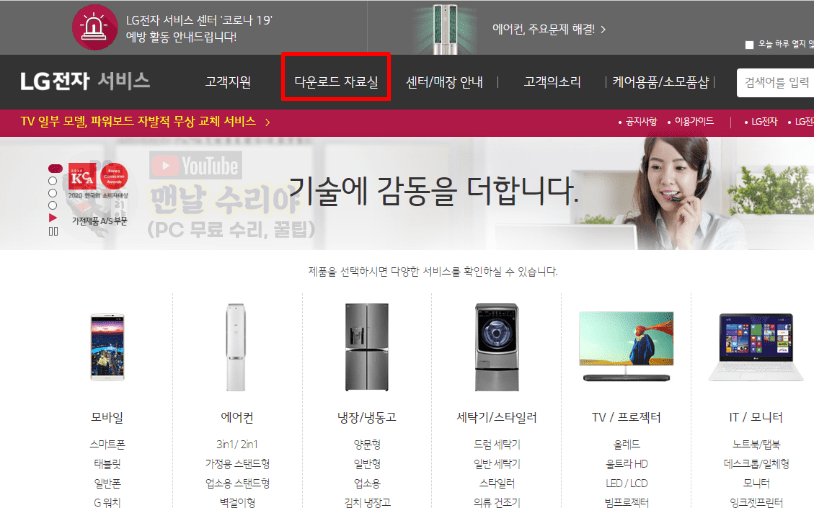814x508 pixels.
Task: Open the 모바일 category heading
Action: 107,417
